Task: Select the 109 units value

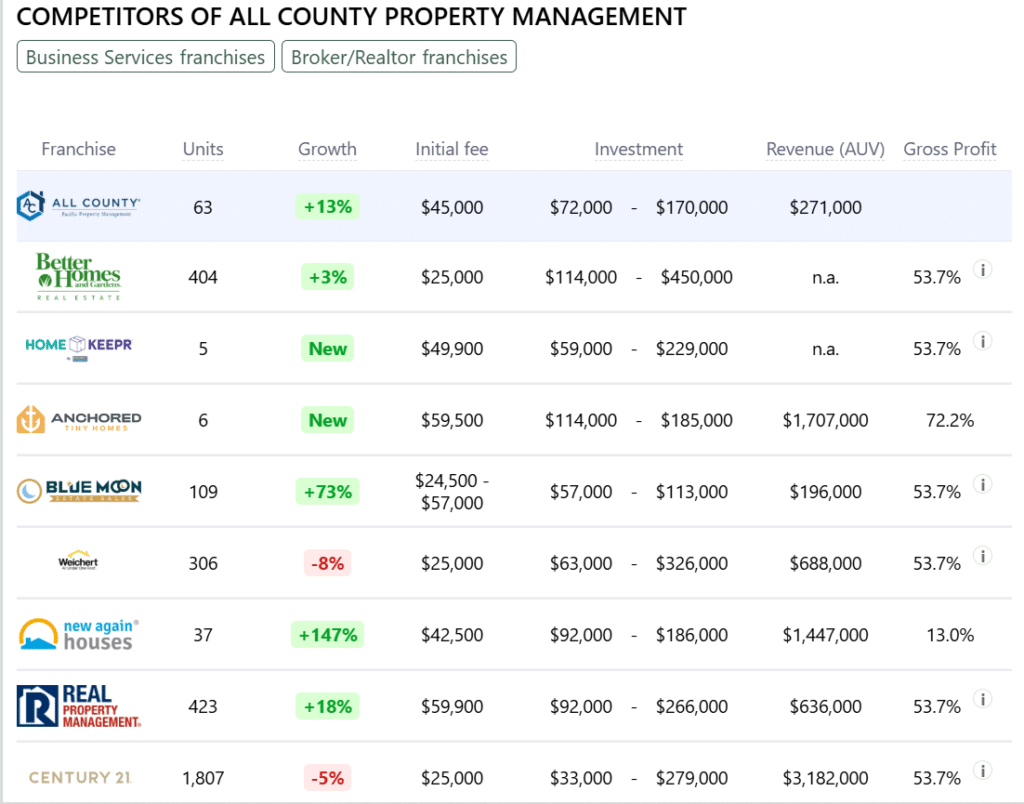Action: point(203,491)
